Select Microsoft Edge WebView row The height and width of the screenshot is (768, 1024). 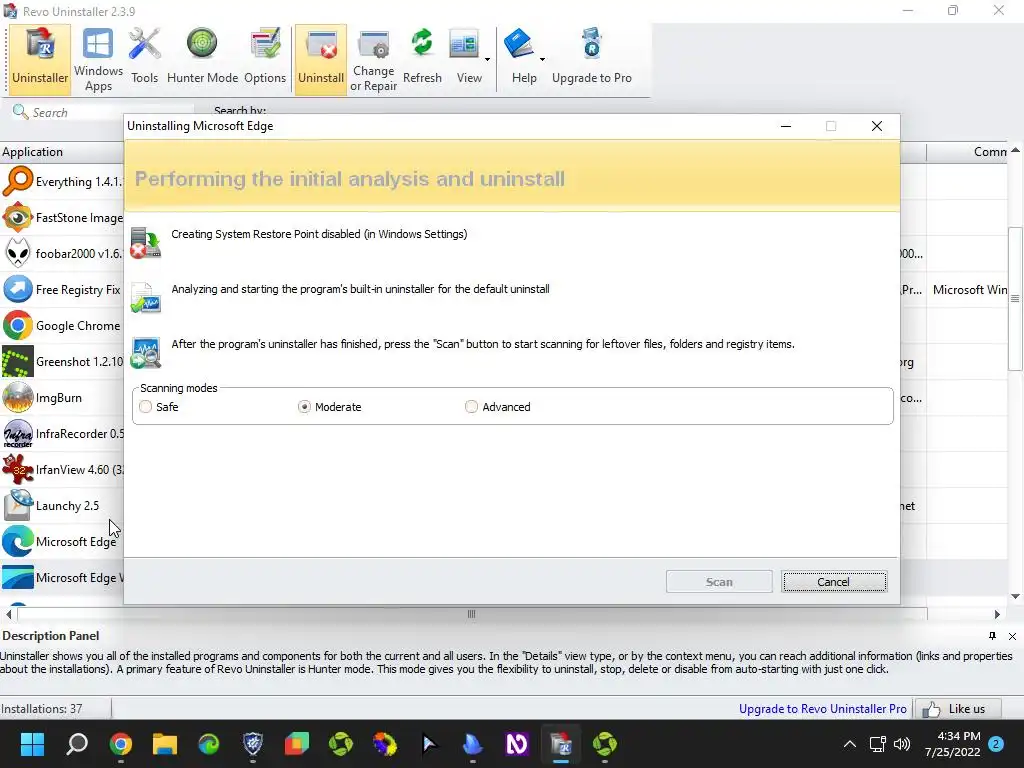click(x=62, y=577)
